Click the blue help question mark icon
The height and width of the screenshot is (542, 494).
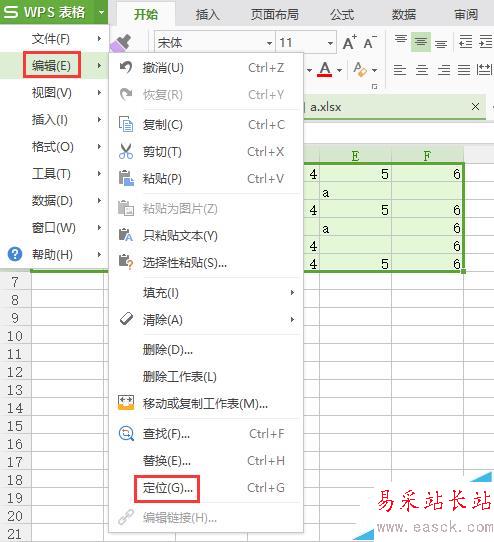(15, 254)
